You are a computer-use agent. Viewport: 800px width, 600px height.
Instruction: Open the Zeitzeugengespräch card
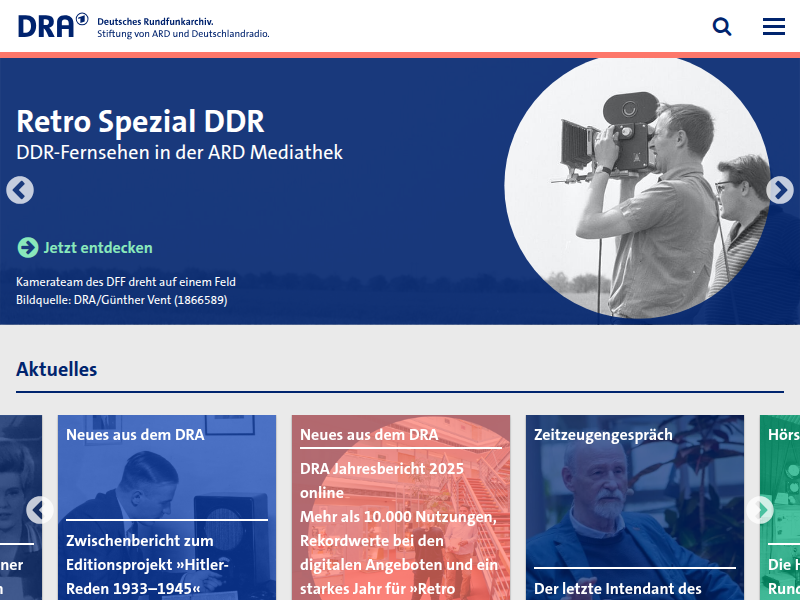(x=635, y=507)
